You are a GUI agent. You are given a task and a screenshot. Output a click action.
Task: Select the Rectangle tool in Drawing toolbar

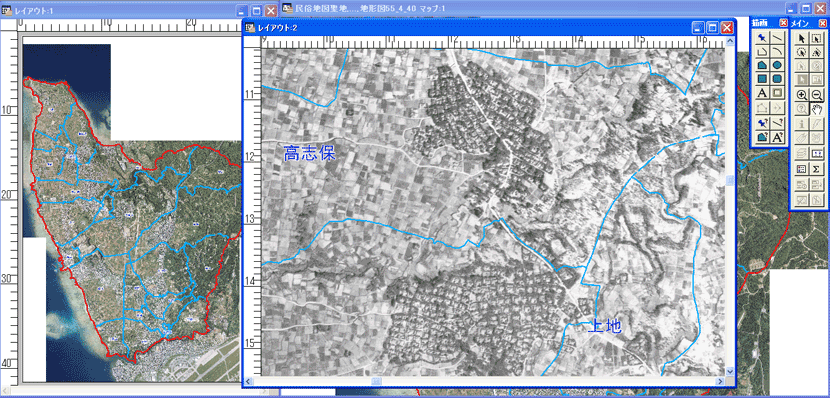(x=762, y=78)
